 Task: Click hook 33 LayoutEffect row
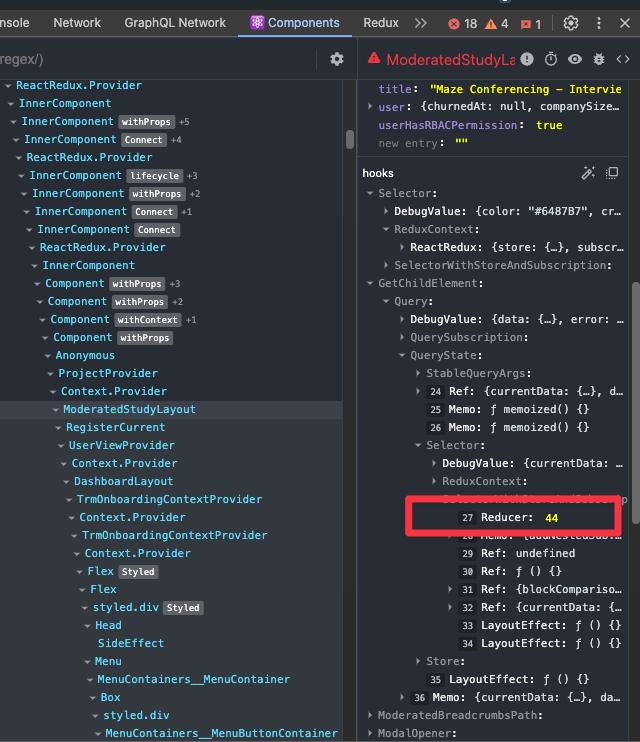coord(540,625)
